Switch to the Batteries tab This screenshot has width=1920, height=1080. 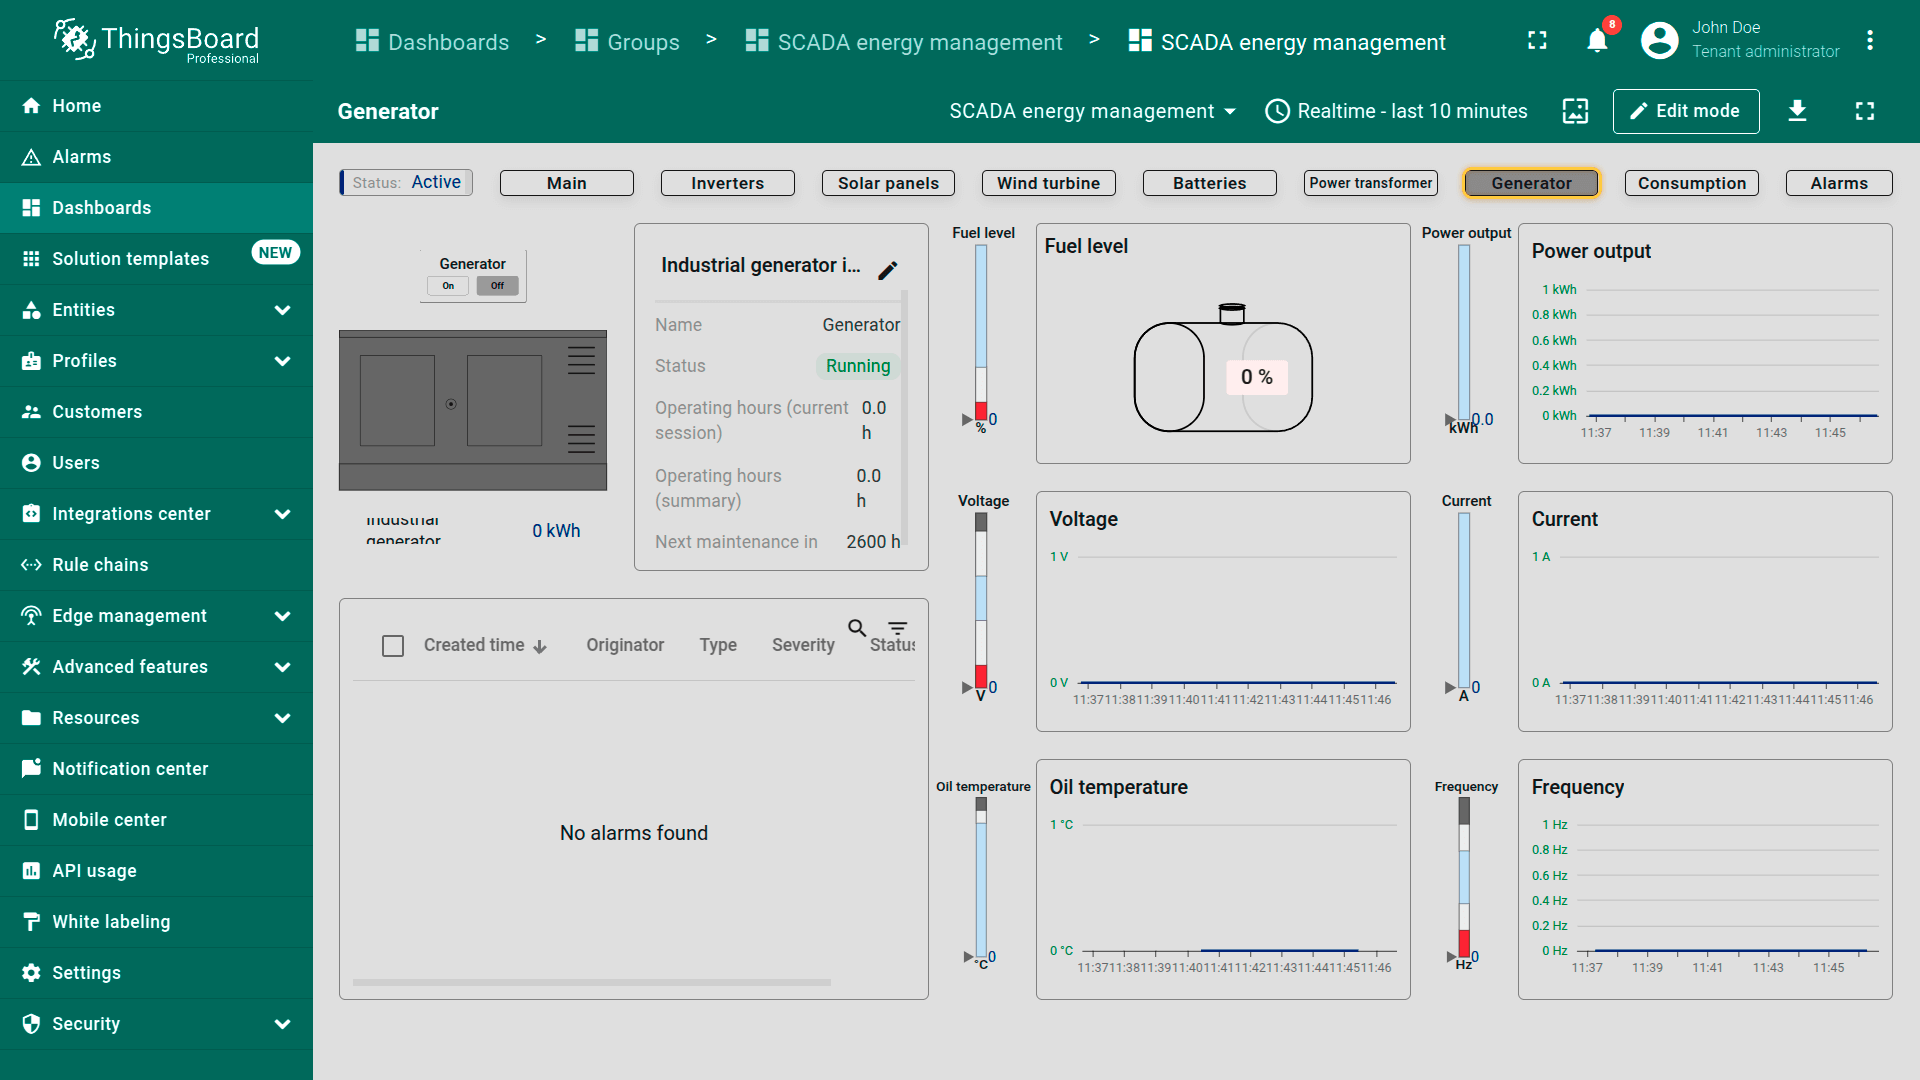tap(1209, 183)
